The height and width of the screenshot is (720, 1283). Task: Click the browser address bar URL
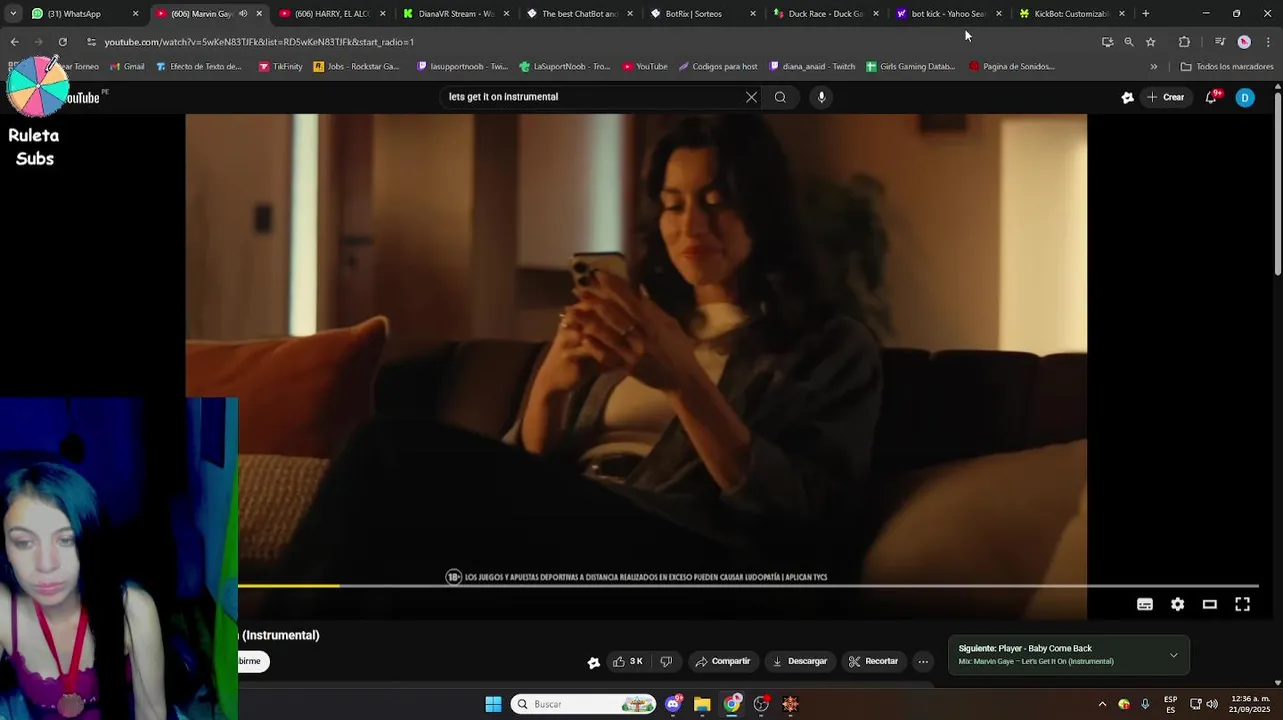(259, 42)
